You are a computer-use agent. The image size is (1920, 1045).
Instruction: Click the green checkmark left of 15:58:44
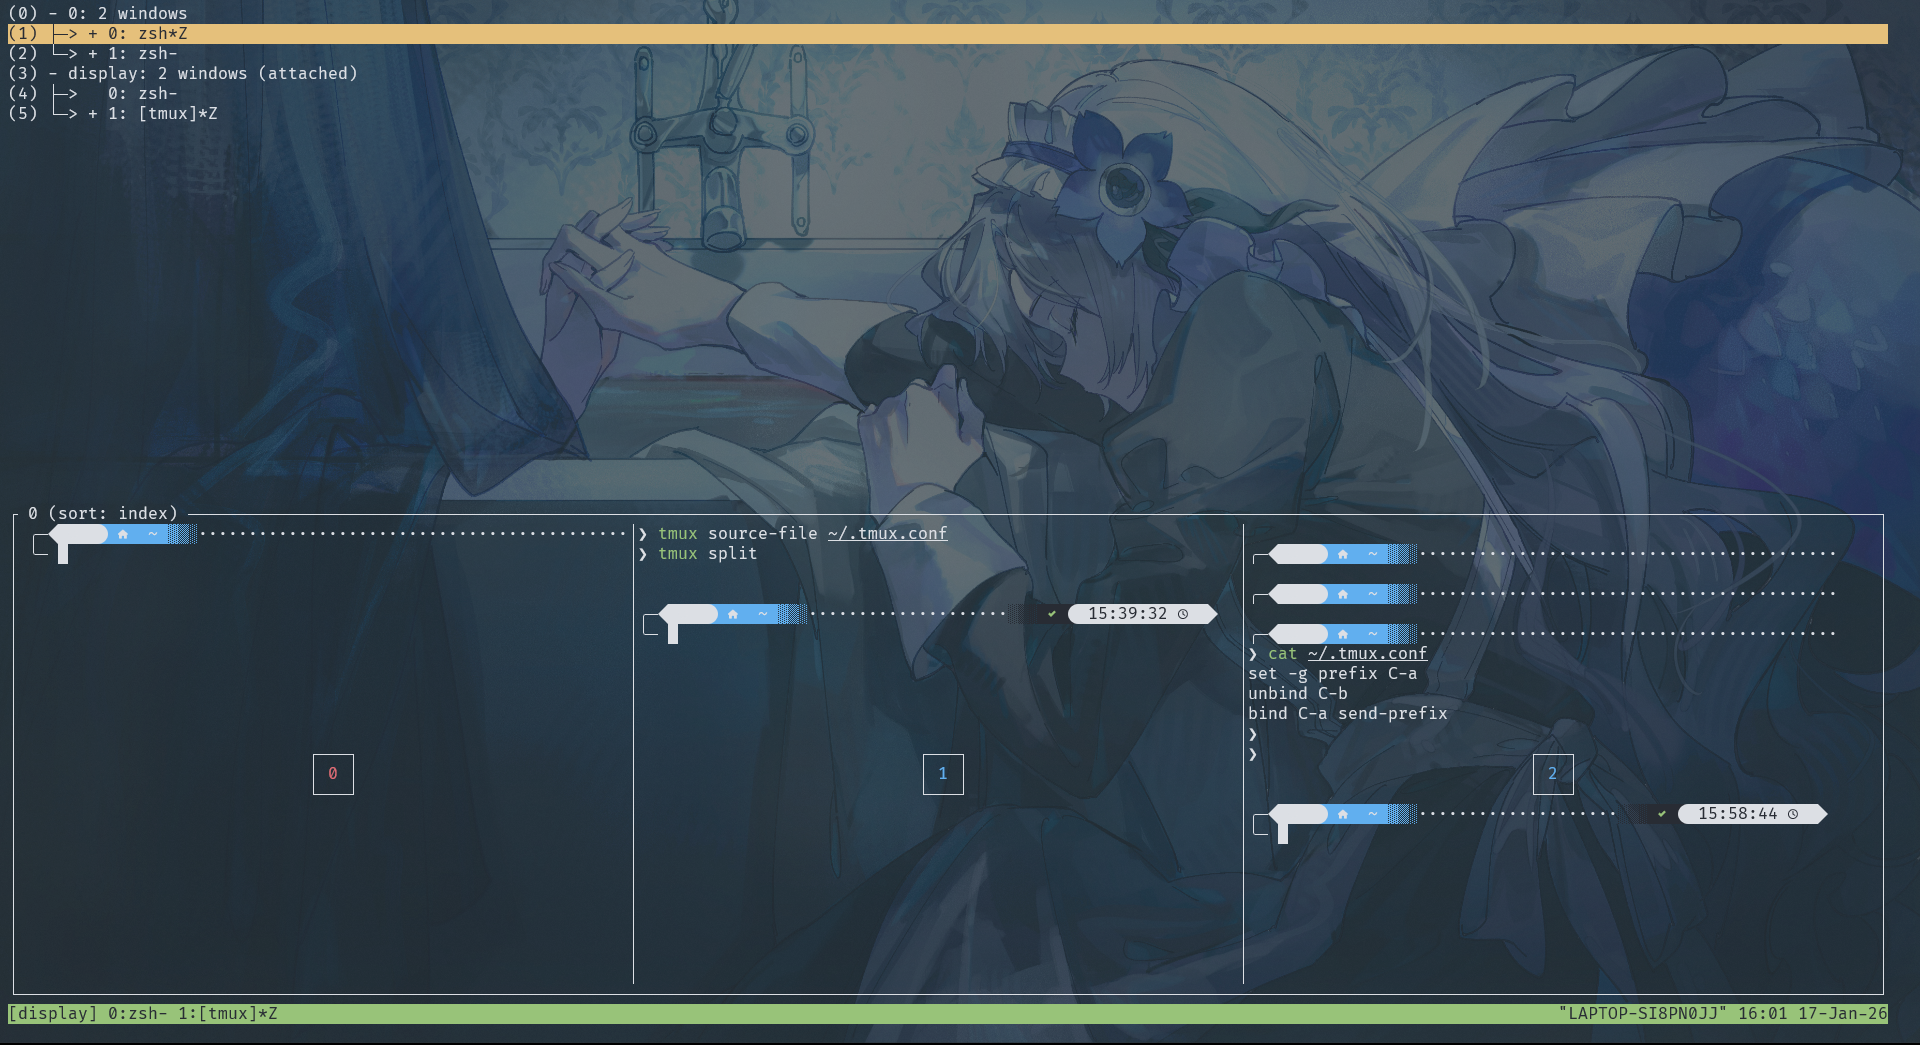[x=1662, y=814]
